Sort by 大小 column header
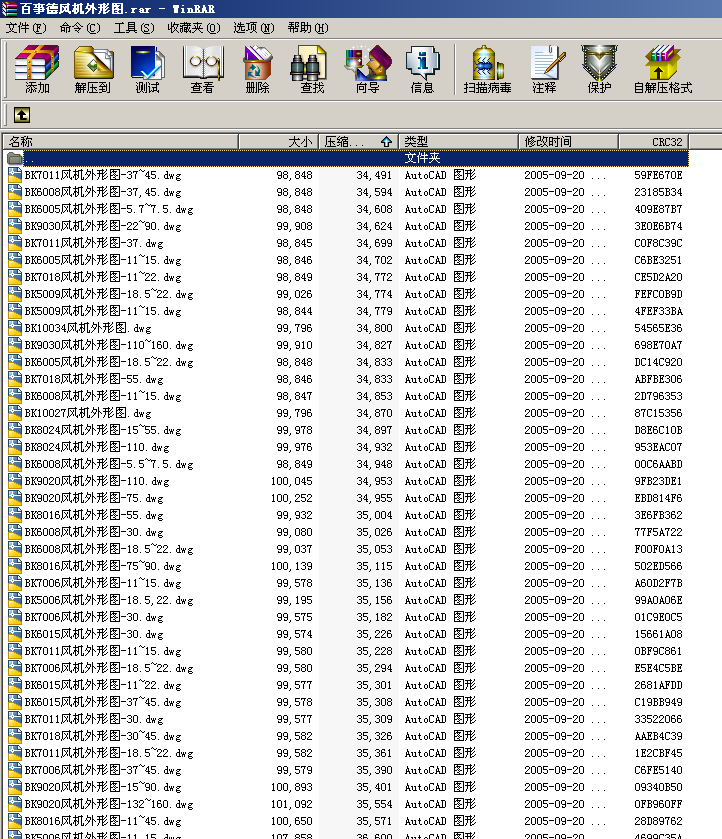This screenshot has width=722, height=839. pos(278,142)
